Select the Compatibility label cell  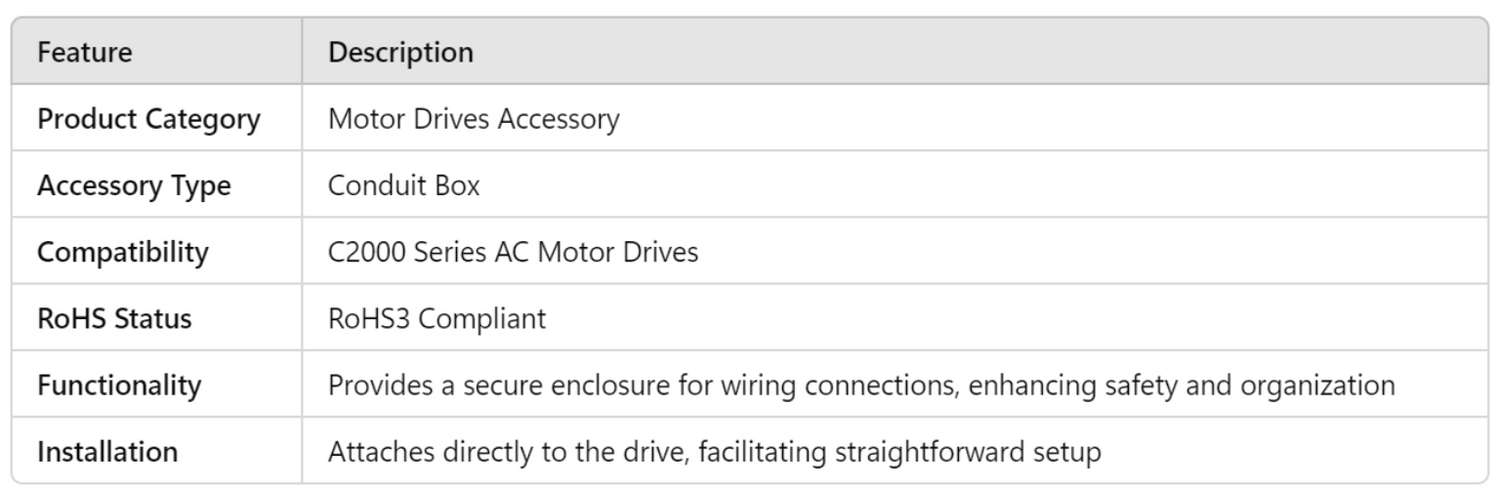[123, 252]
